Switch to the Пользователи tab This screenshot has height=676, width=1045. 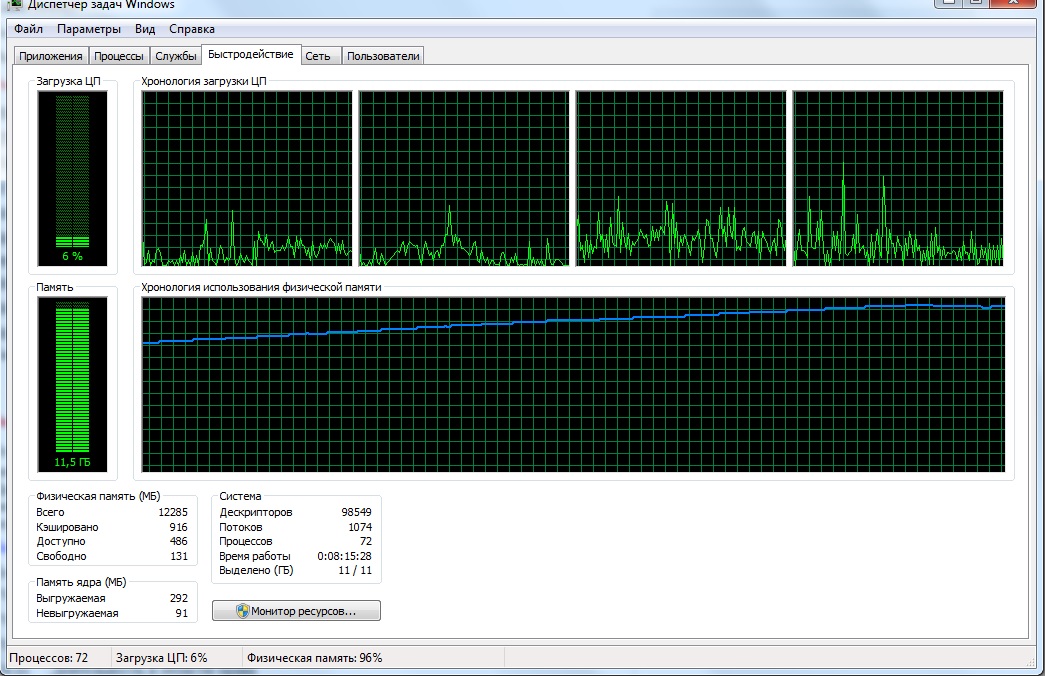point(383,56)
